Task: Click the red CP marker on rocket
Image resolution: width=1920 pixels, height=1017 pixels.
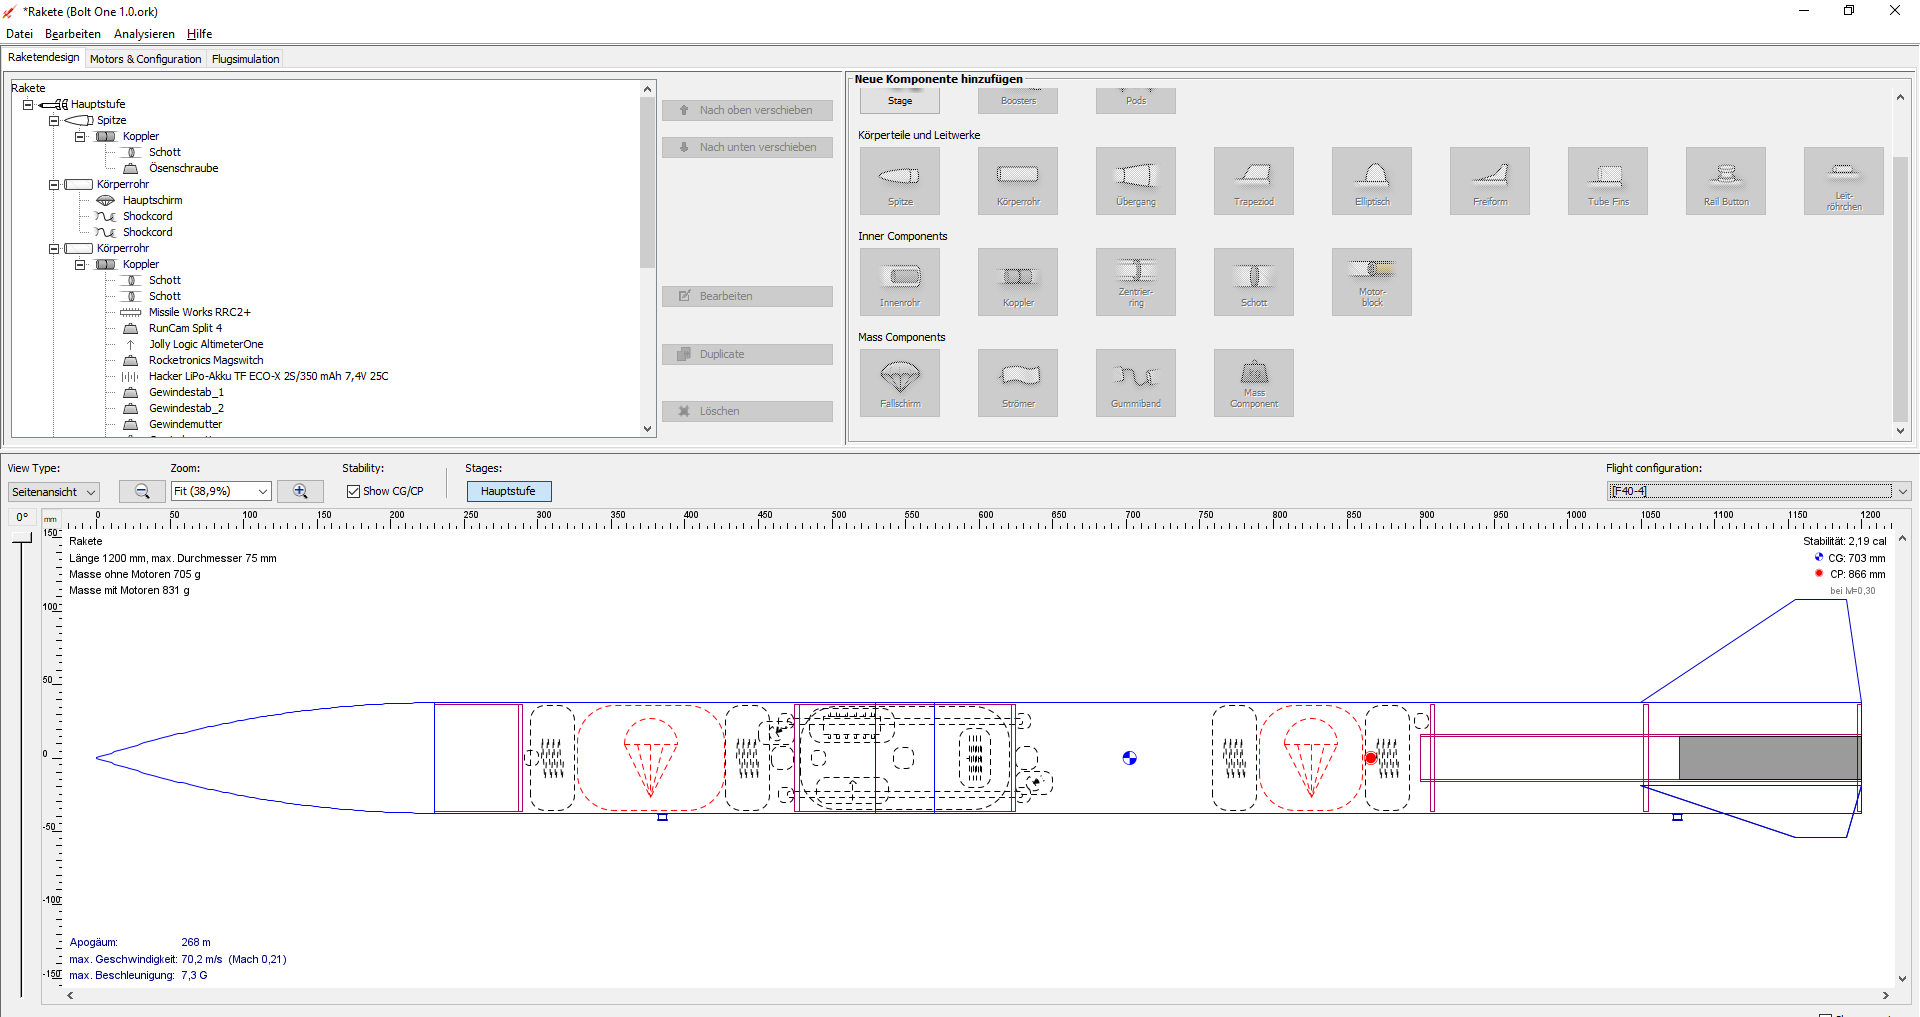Action: pyautogui.click(x=1370, y=759)
